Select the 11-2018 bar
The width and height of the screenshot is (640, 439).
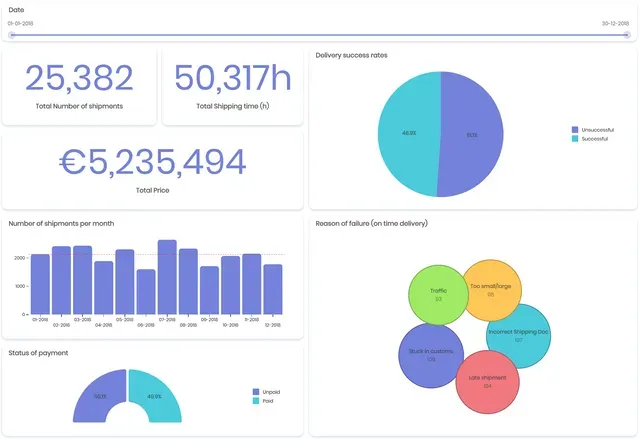(x=252, y=284)
